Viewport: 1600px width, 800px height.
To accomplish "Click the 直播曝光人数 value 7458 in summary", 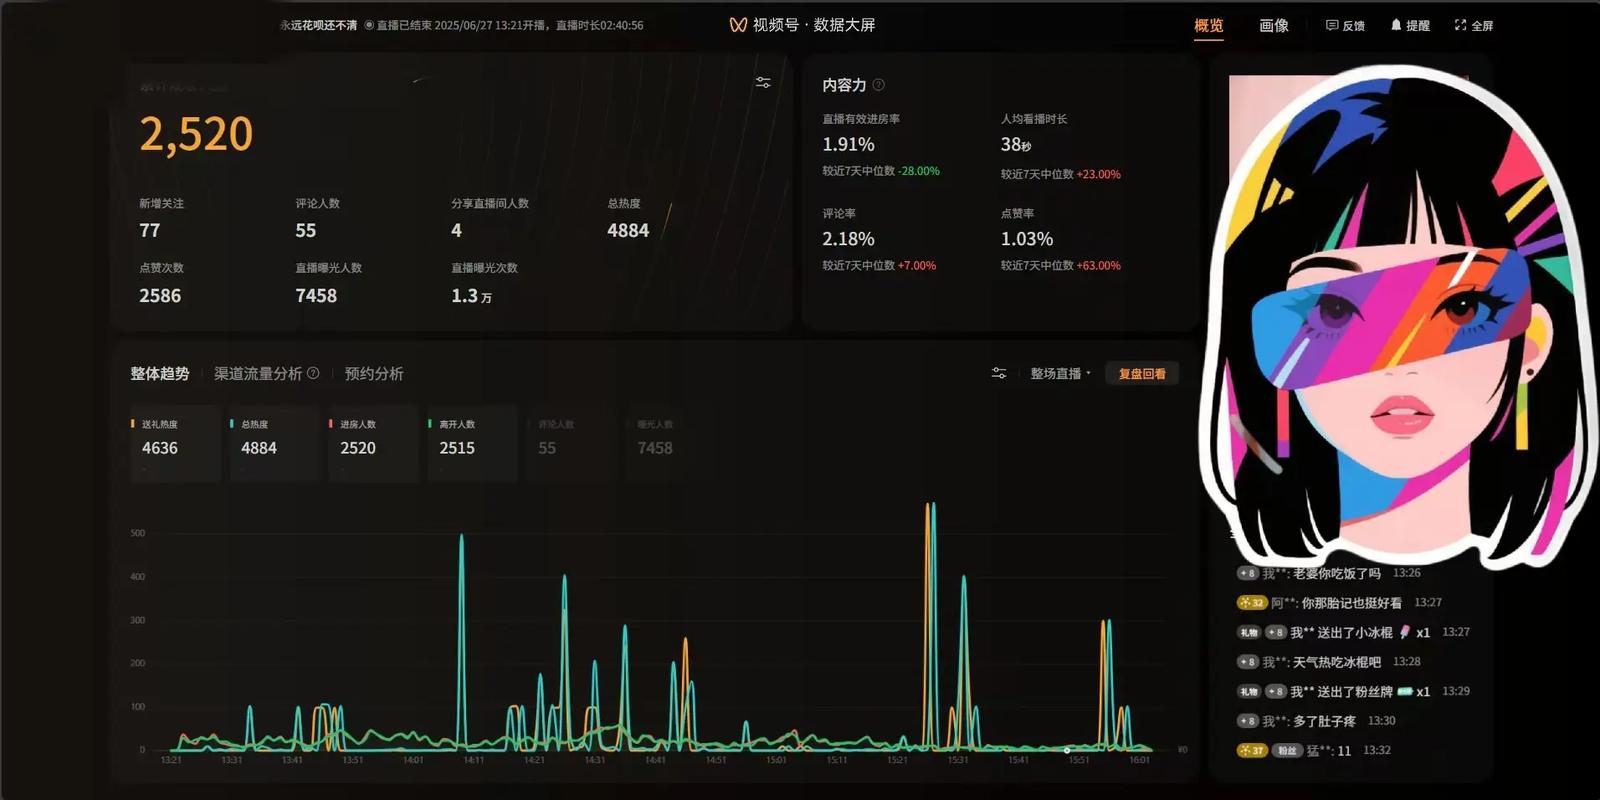I will click(x=316, y=296).
